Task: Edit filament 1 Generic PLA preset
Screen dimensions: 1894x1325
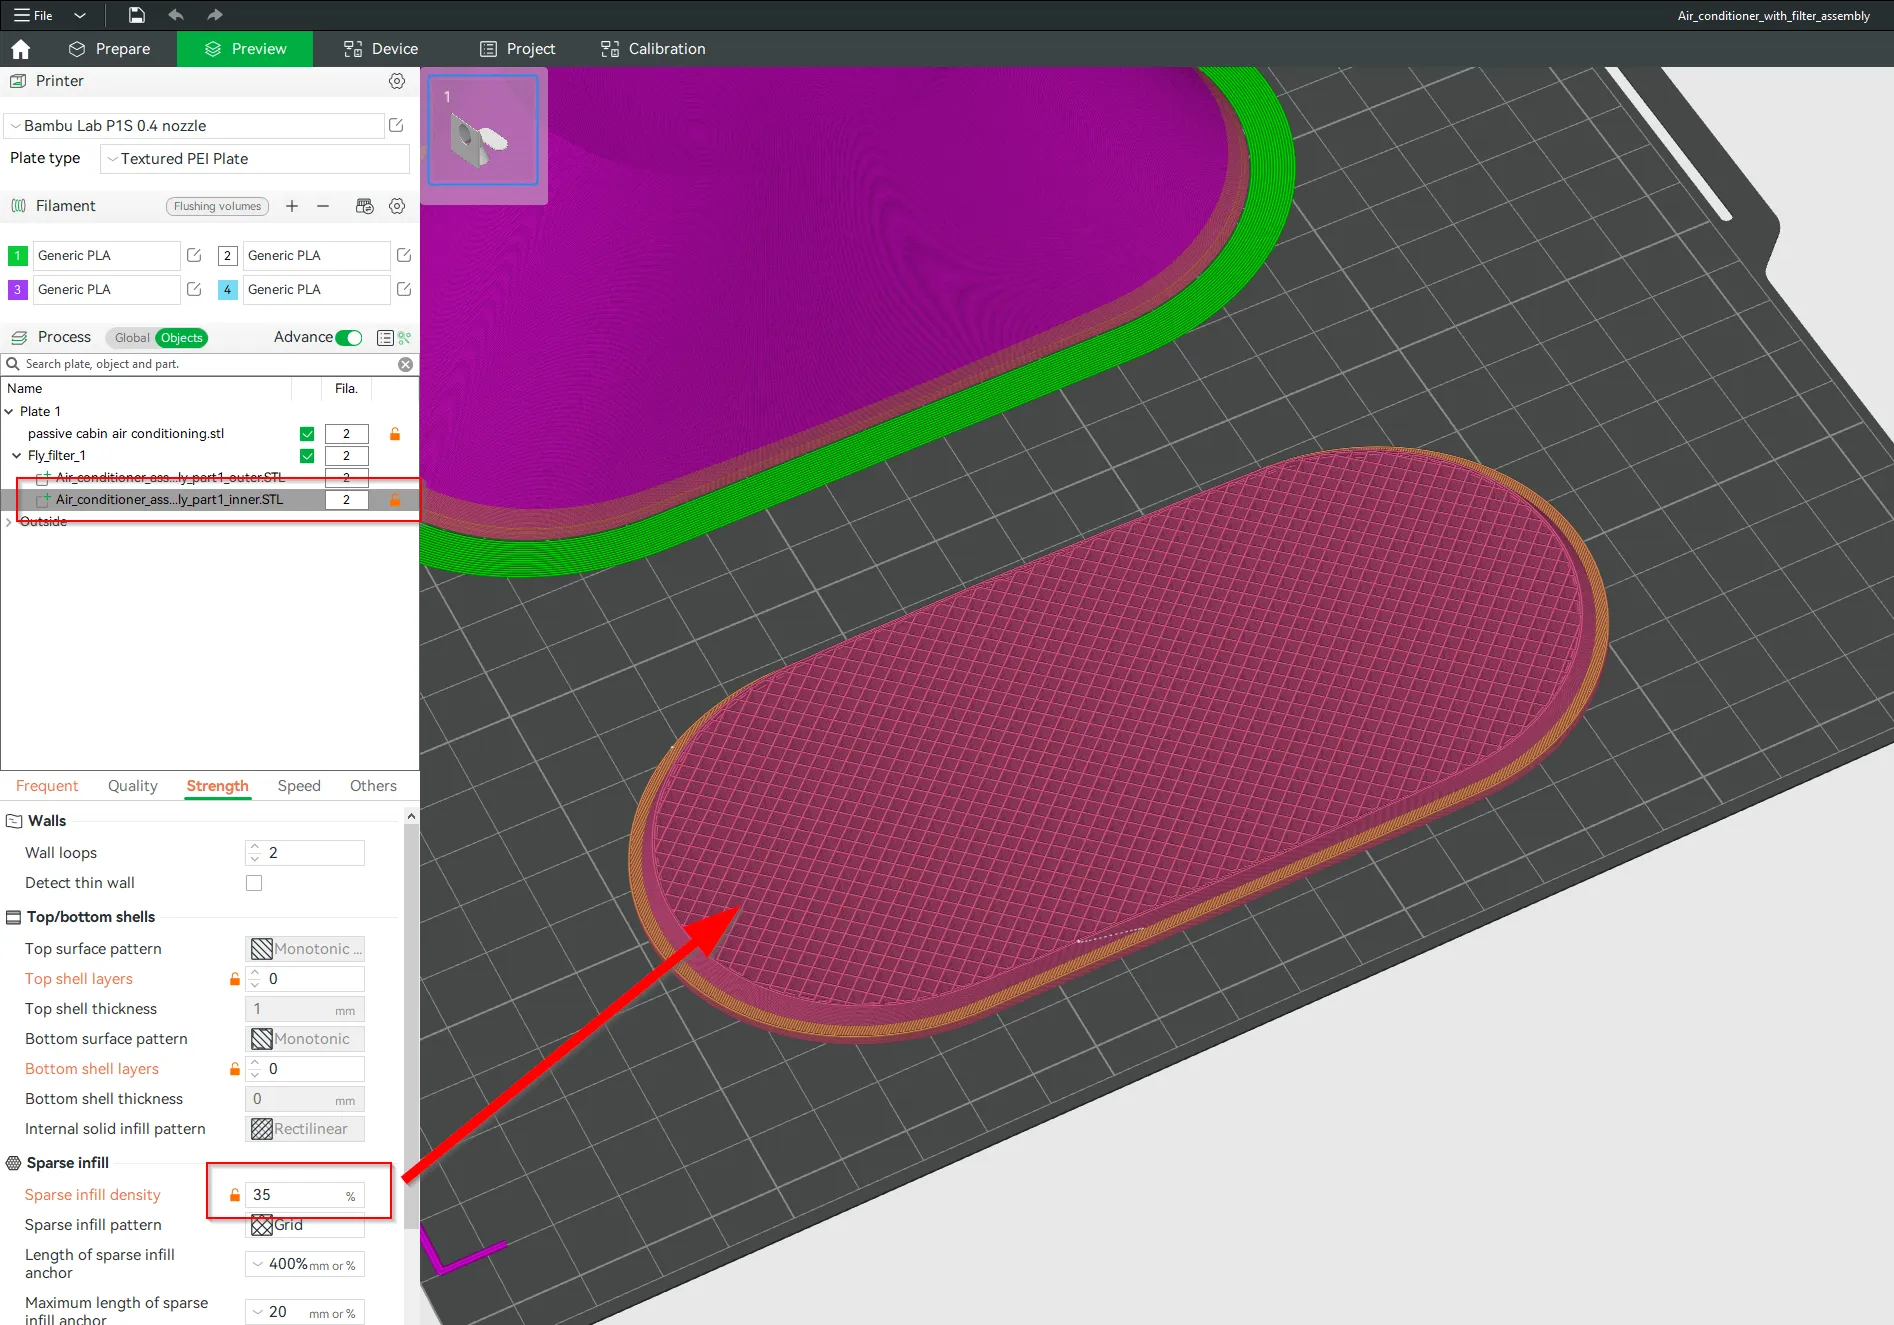Action: (194, 255)
